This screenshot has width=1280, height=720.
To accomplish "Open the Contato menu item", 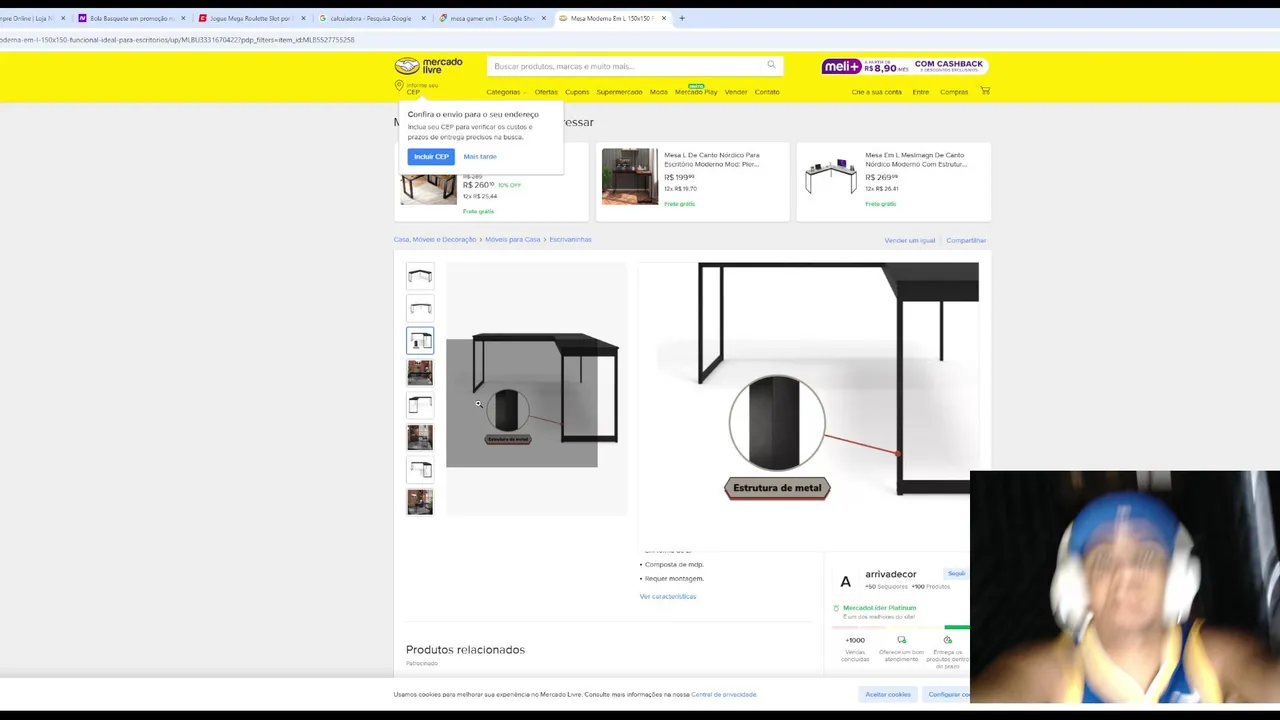I will click(x=767, y=92).
